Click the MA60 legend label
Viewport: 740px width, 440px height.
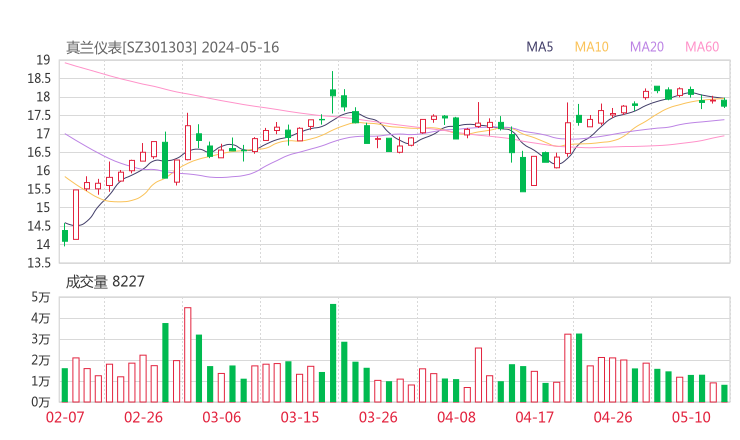pos(702,47)
